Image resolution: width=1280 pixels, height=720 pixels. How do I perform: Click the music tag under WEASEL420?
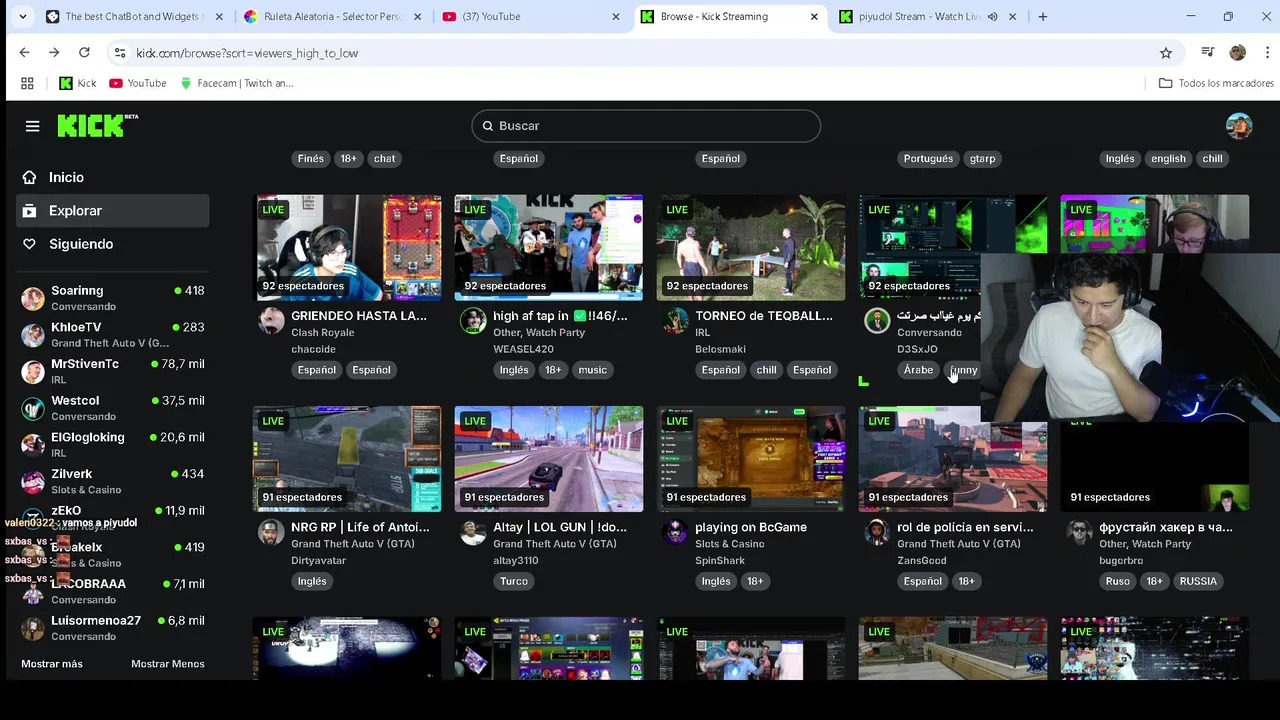[592, 370]
